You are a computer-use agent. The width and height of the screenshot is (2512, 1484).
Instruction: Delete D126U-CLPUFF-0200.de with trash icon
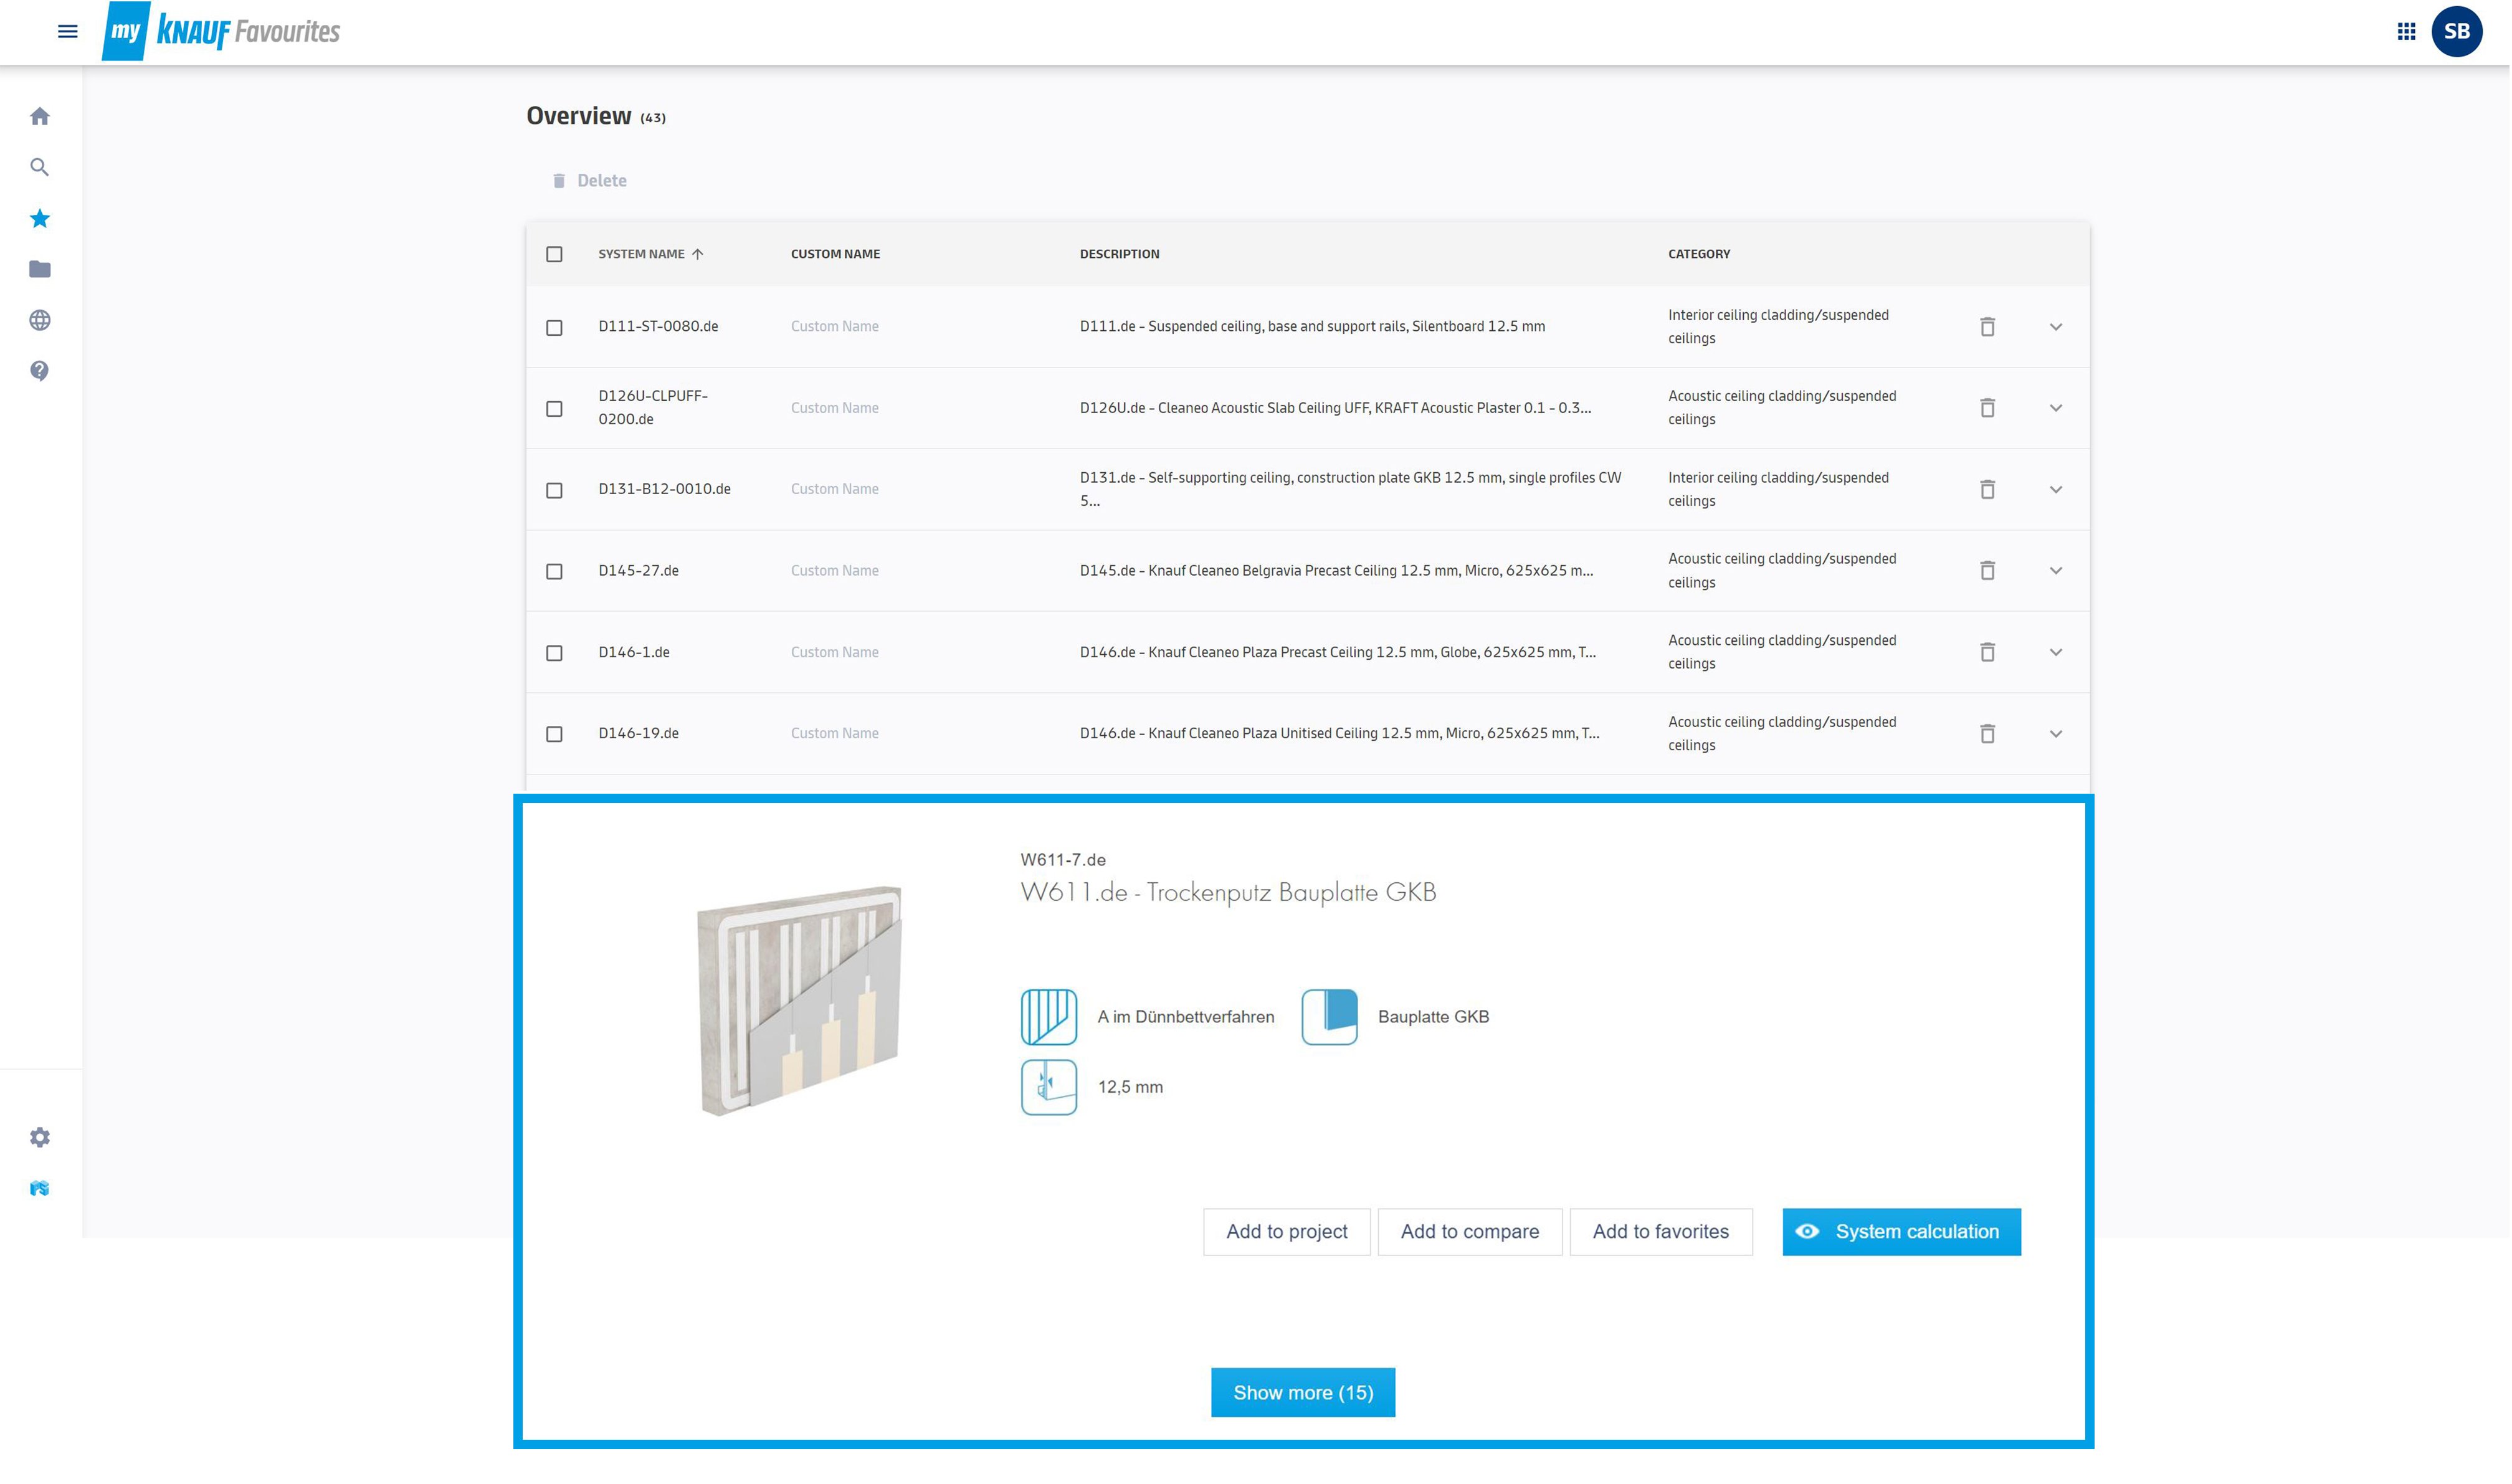pos(1988,408)
